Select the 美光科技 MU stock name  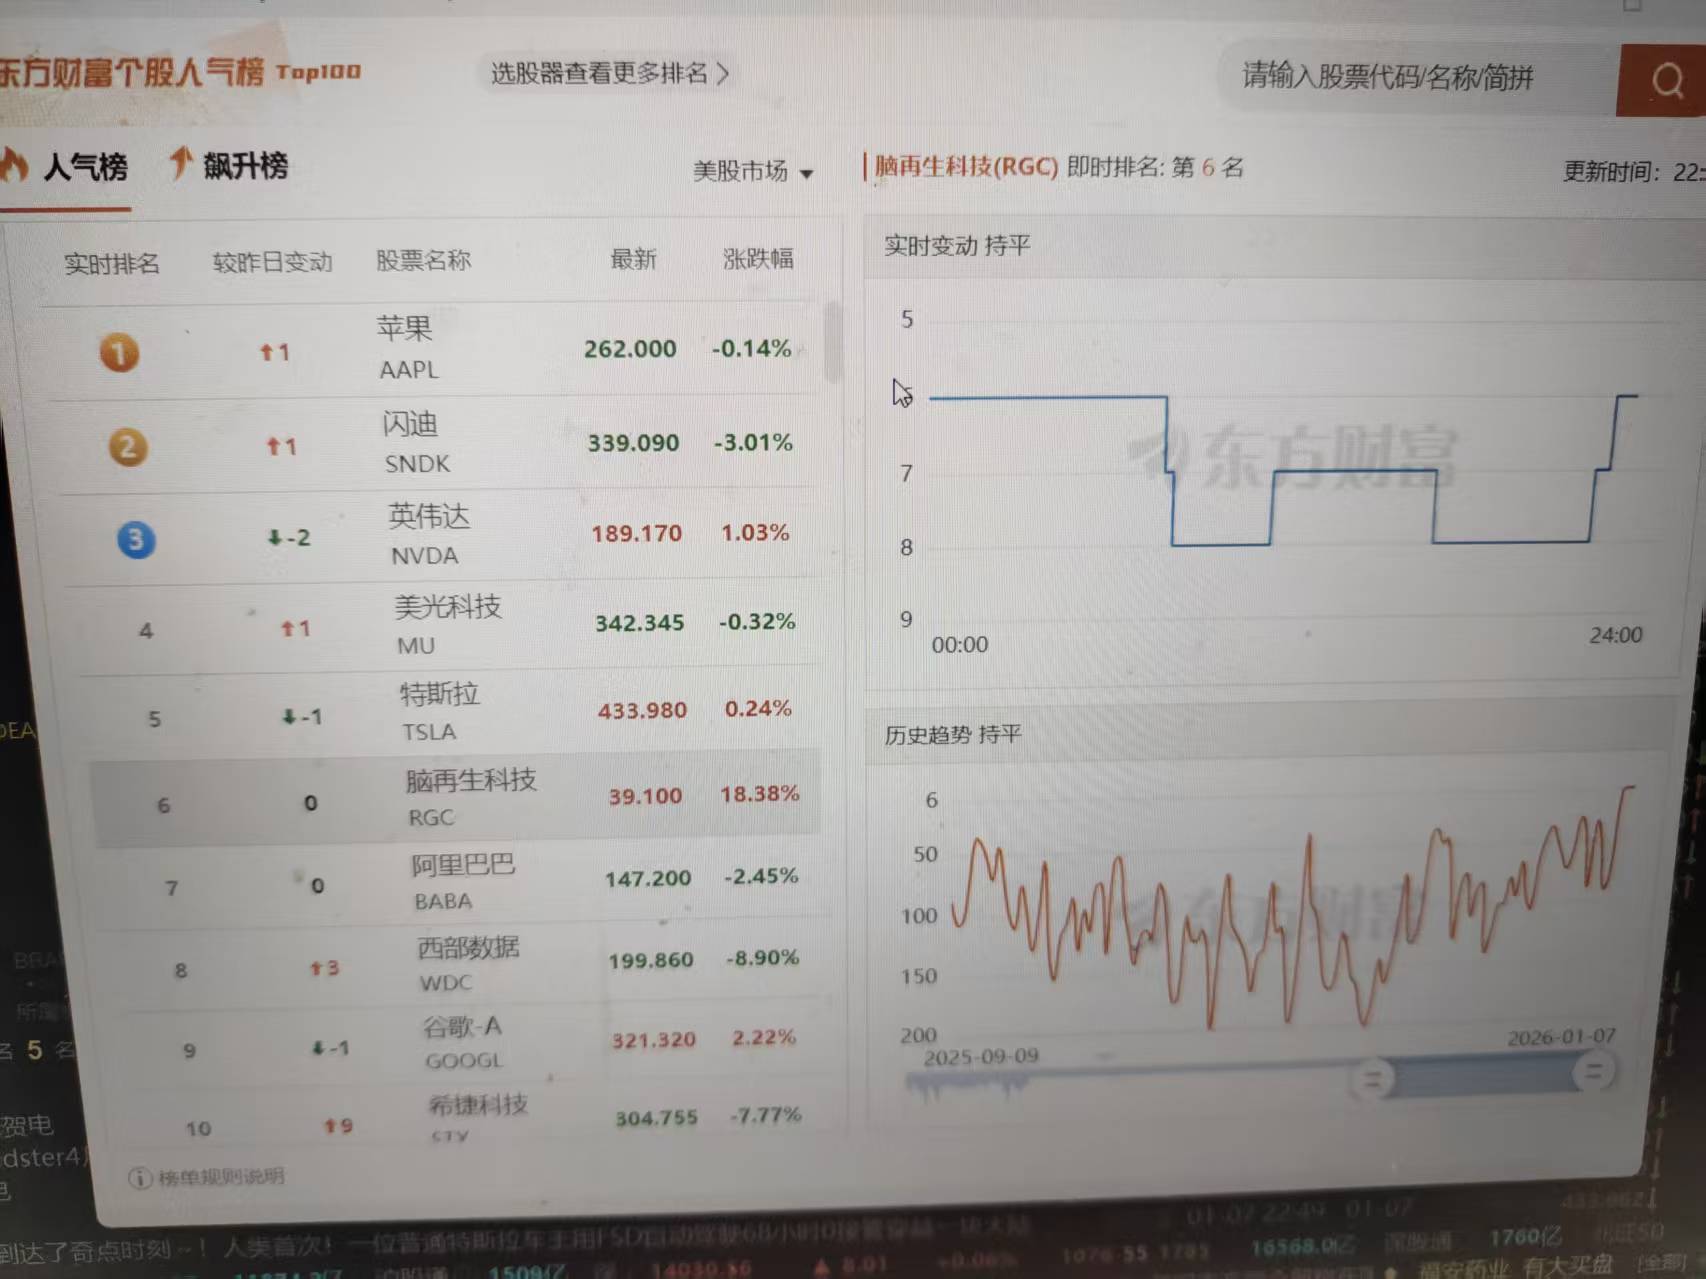(x=447, y=624)
